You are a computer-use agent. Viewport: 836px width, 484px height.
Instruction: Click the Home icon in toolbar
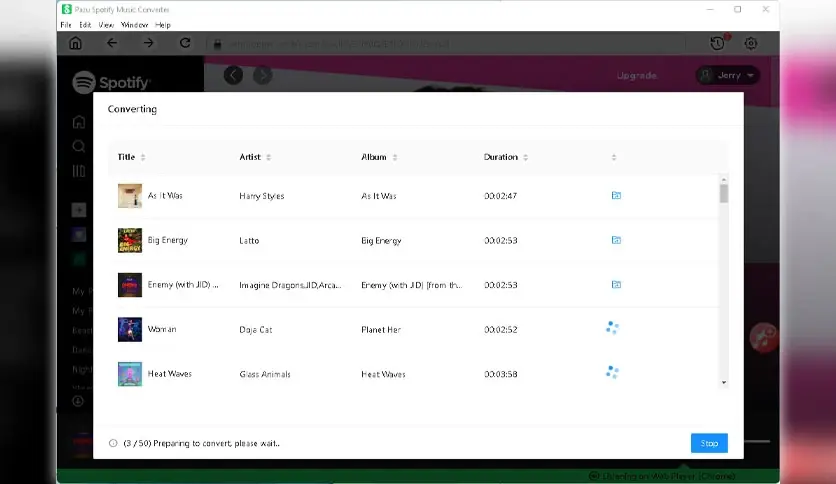[75, 43]
